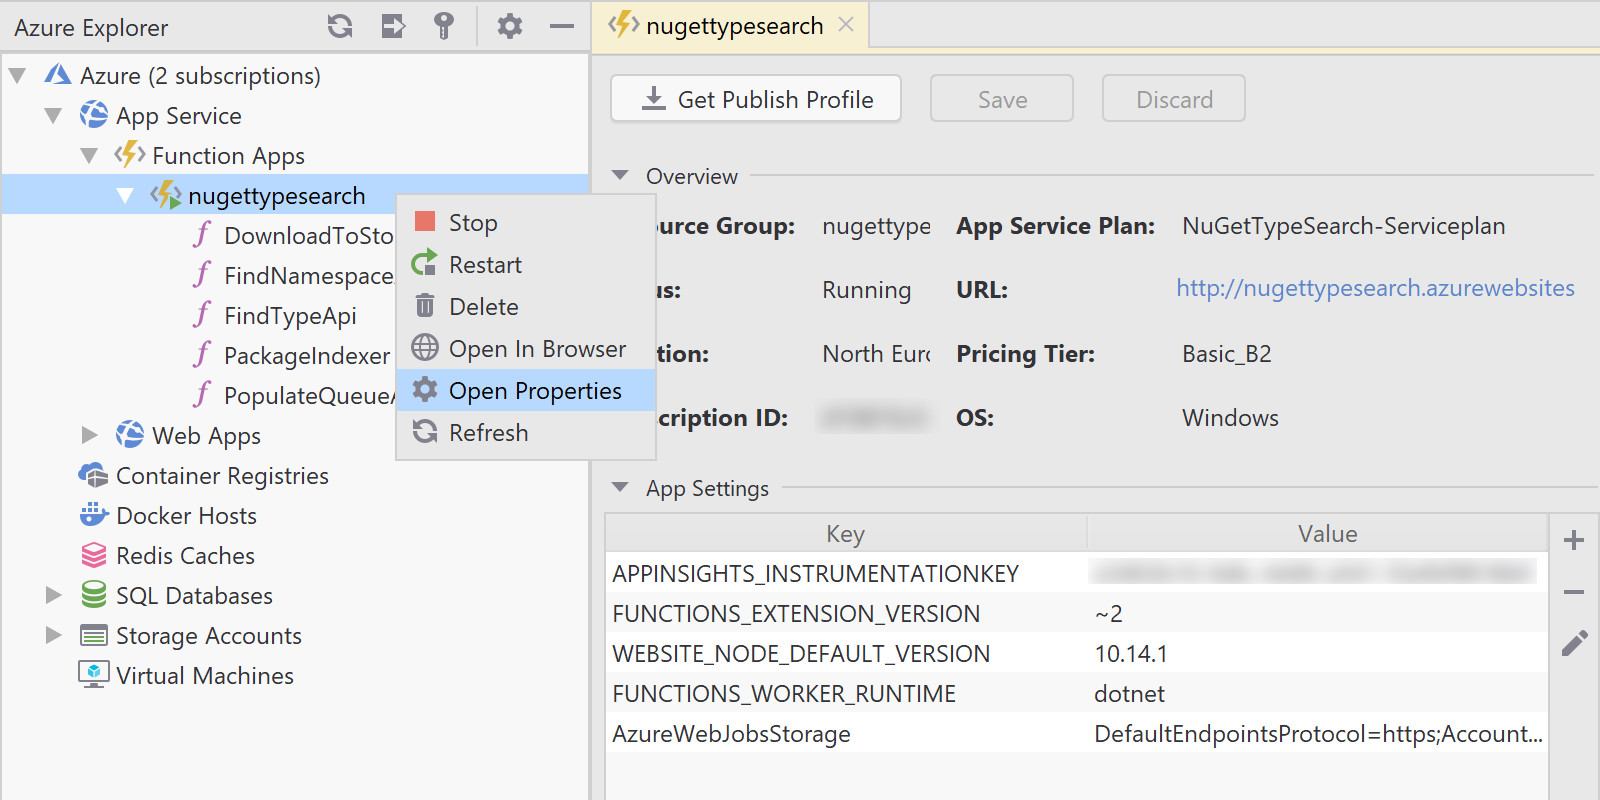Select the Docker Hosts tree item
The width and height of the screenshot is (1600, 800).
(x=187, y=515)
